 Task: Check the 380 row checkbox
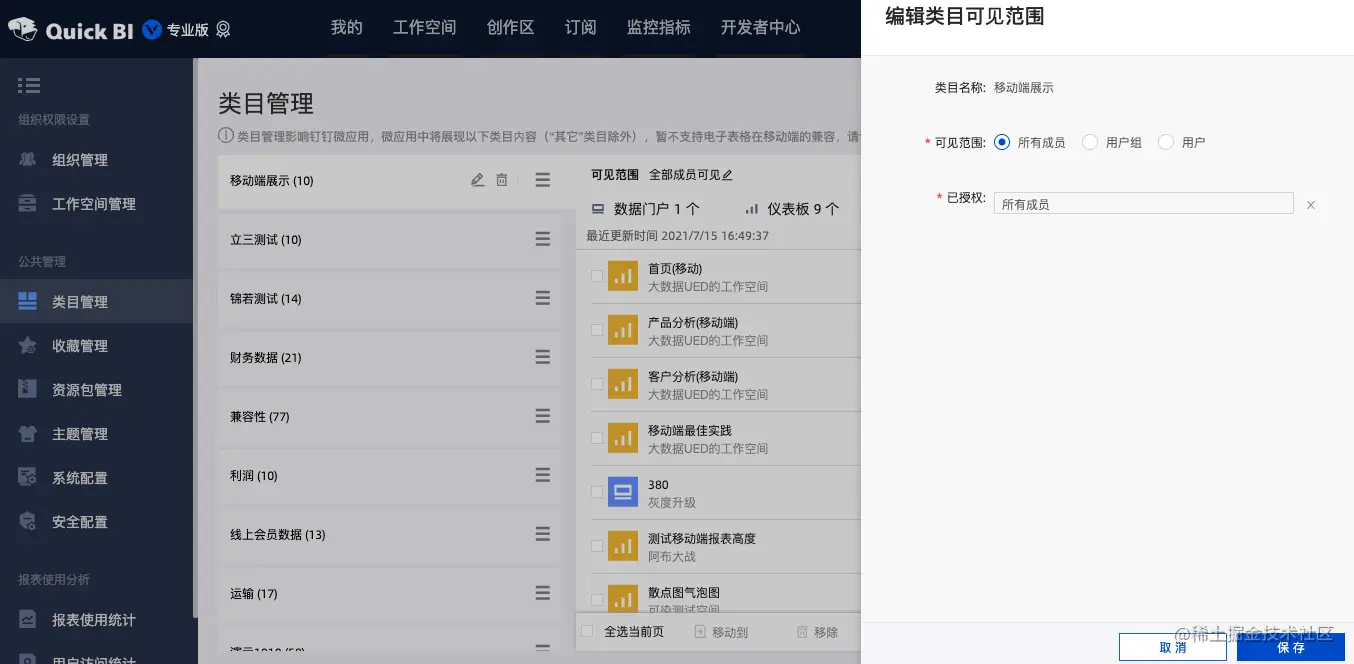pyautogui.click(x=597, y=492)
